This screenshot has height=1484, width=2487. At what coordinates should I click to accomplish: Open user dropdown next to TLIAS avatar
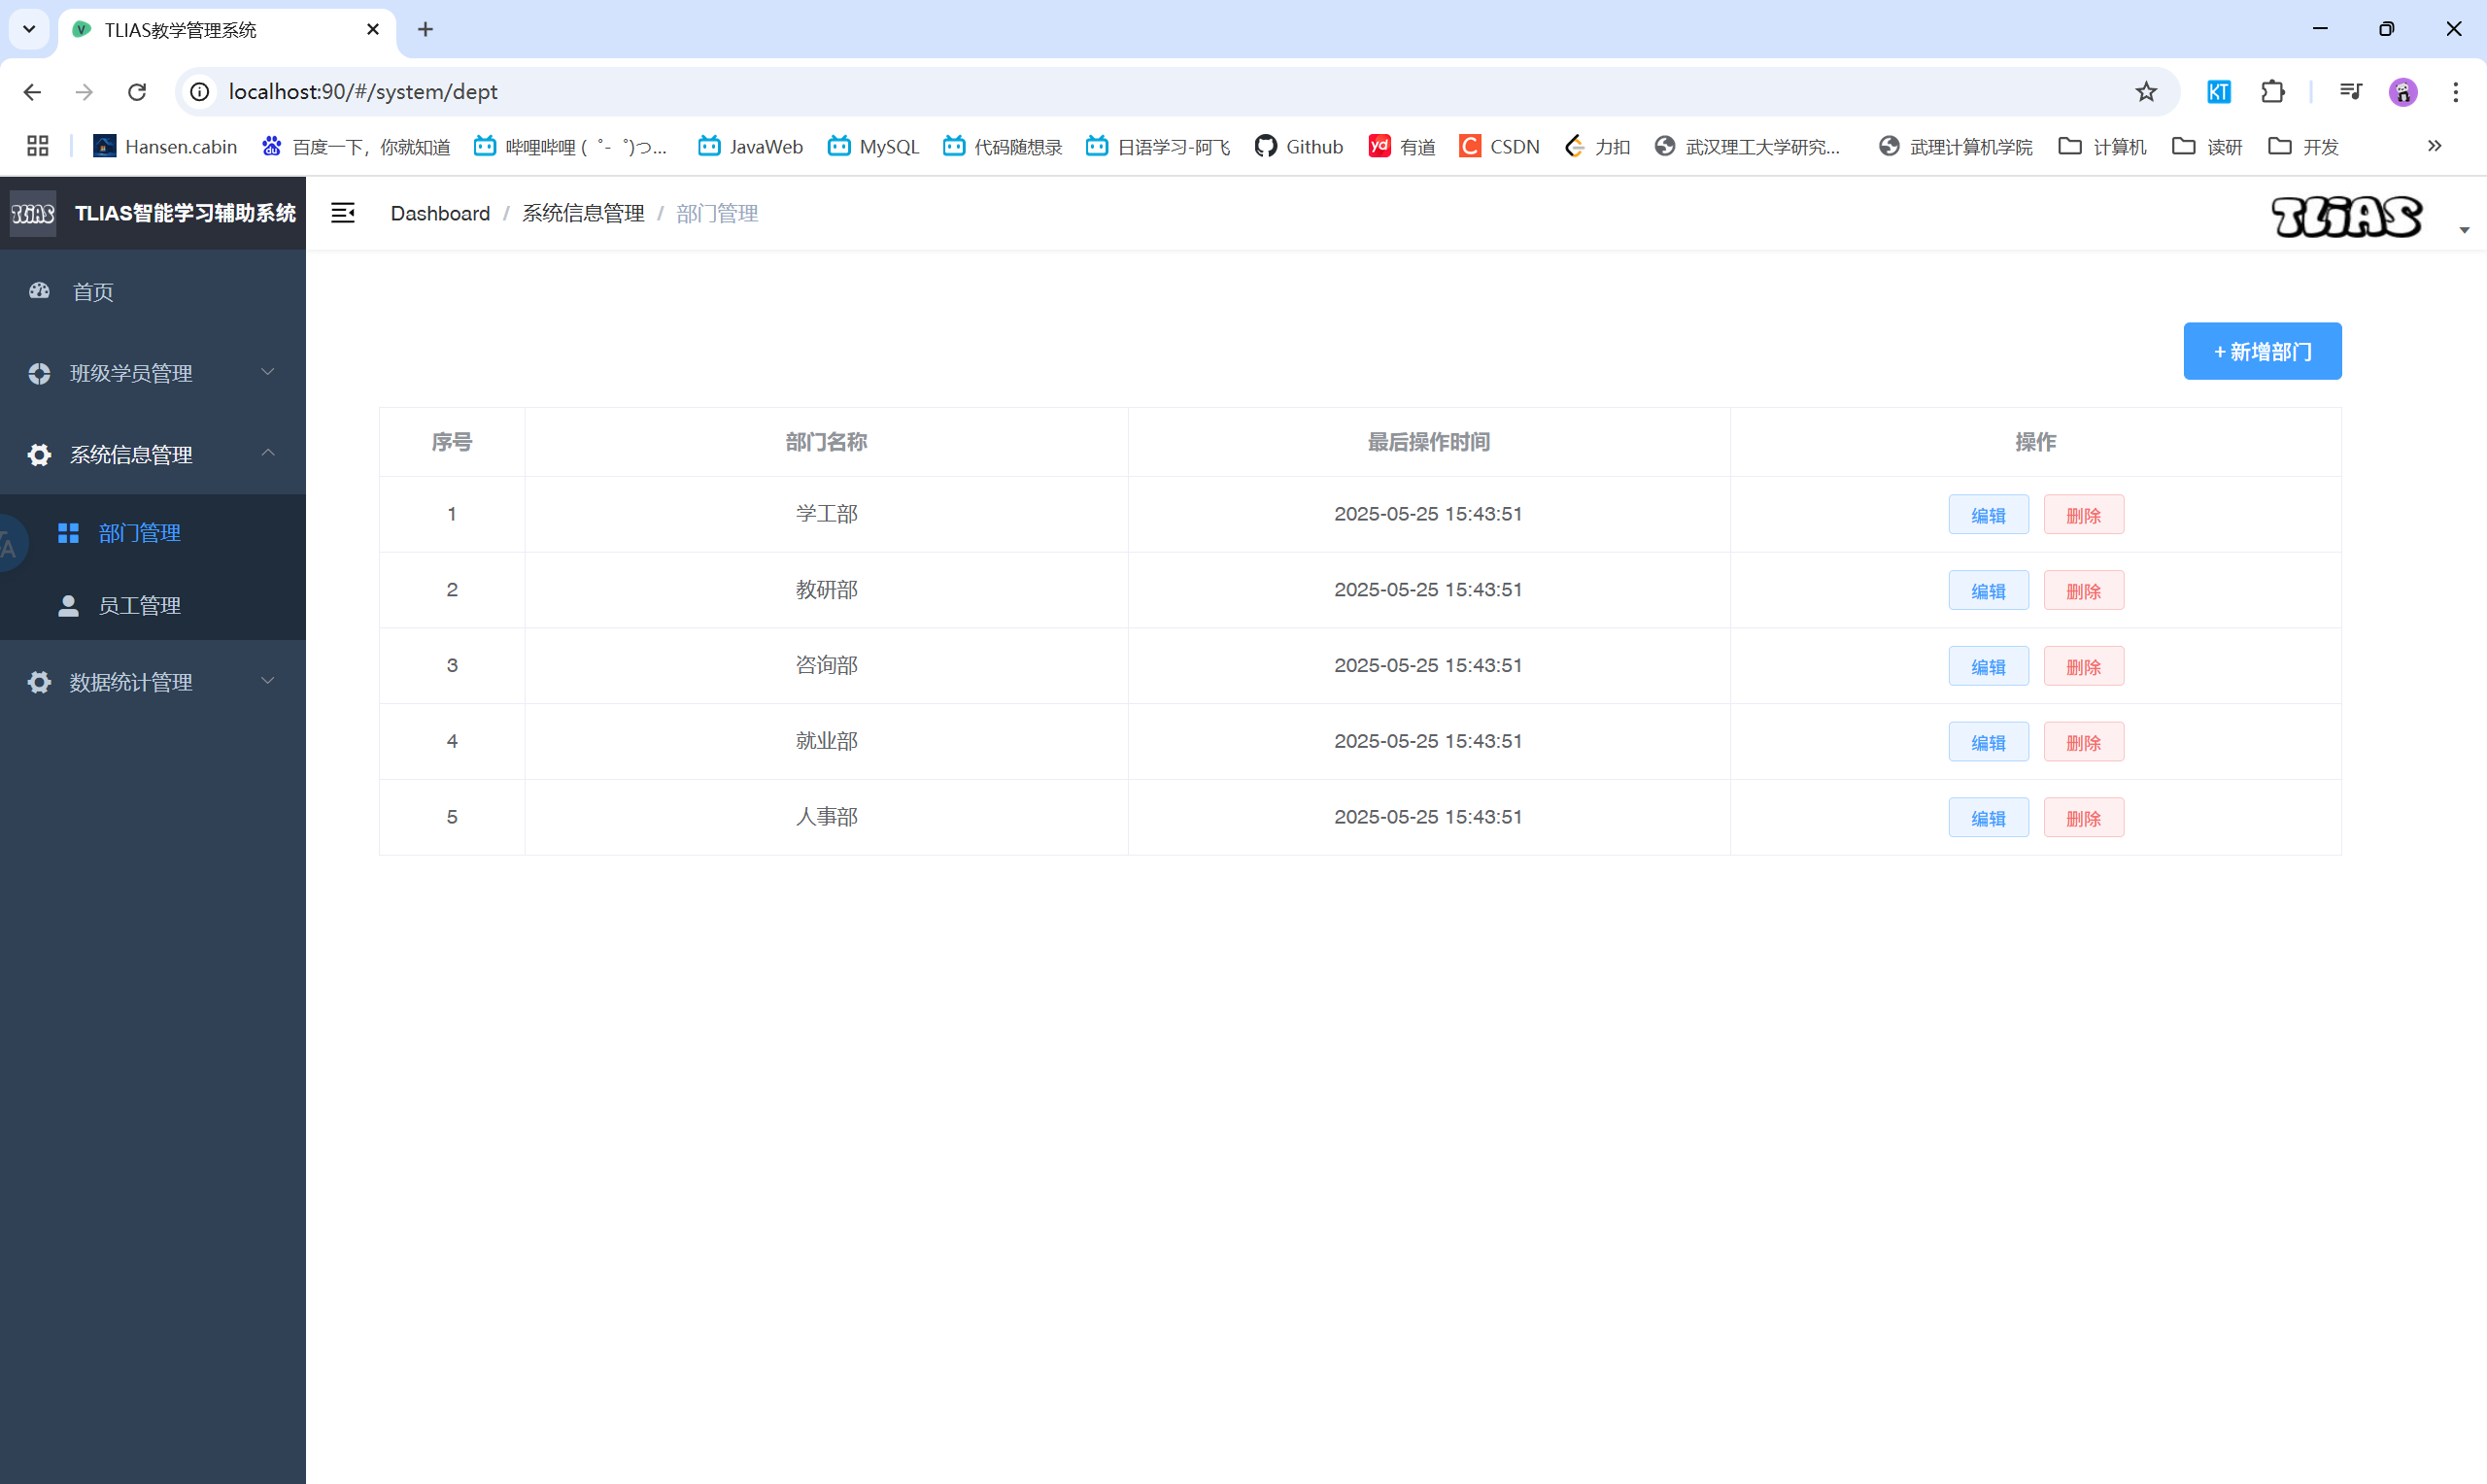coord(2463,230)
